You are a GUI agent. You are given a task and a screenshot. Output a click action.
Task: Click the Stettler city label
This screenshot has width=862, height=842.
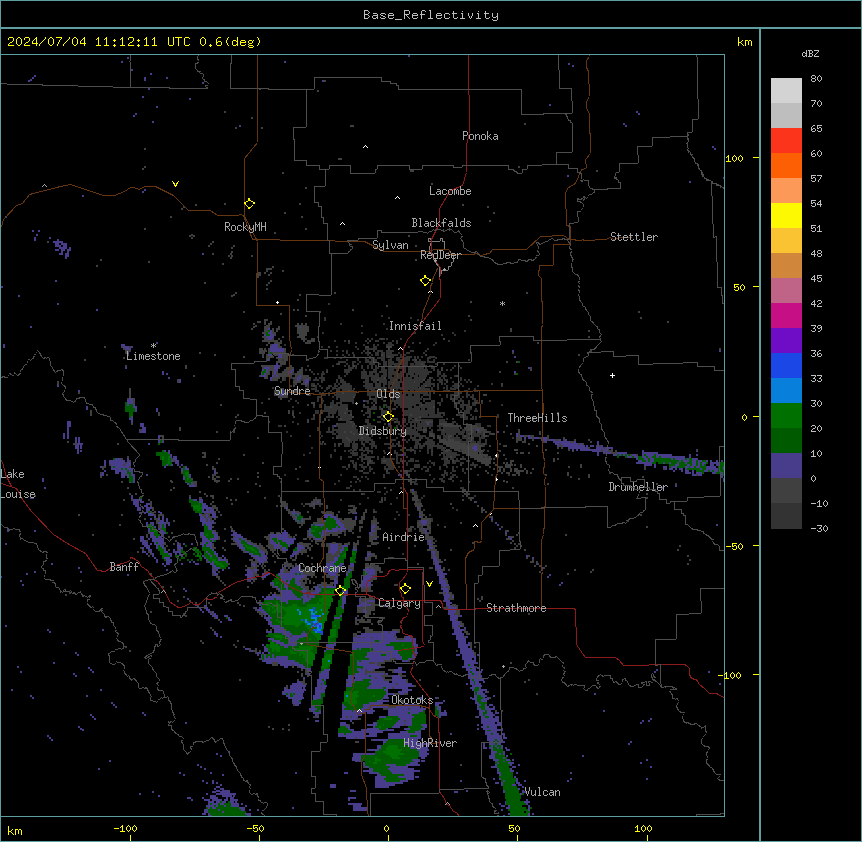[634, 237]
